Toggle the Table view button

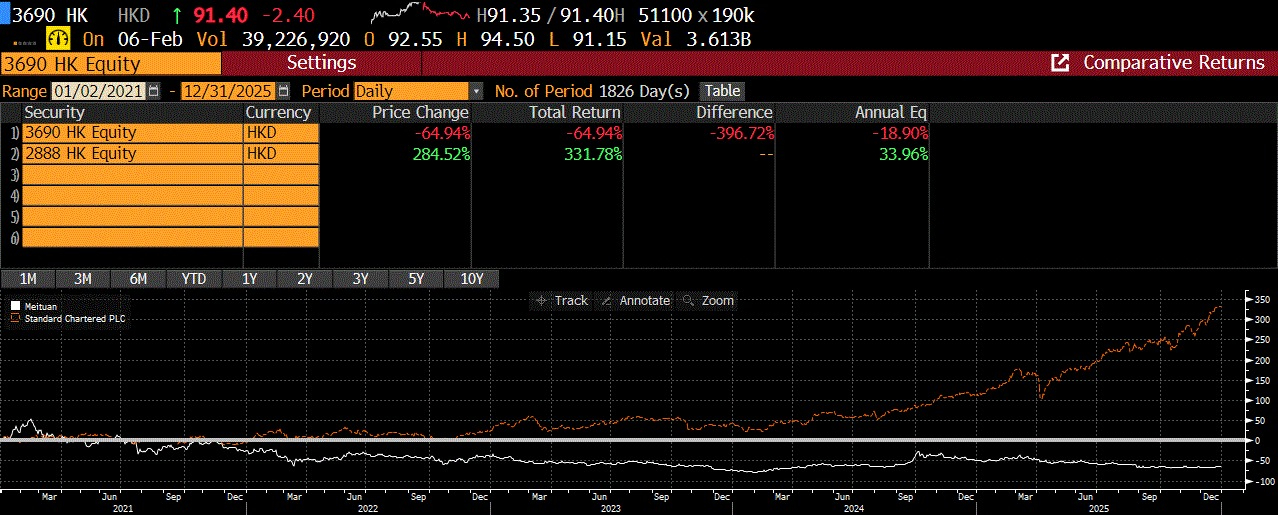pos(722,91)
